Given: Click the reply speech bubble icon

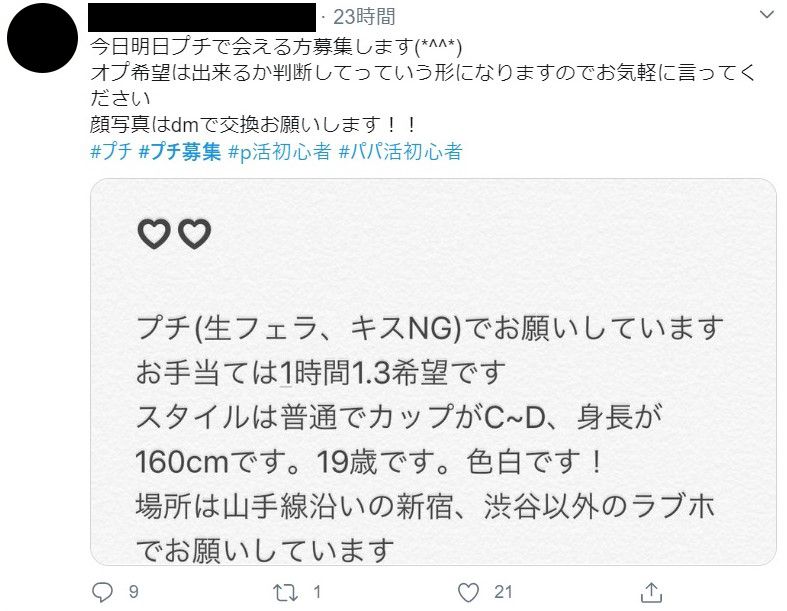Looking at the screenshot, I should (x=102, y=592).
